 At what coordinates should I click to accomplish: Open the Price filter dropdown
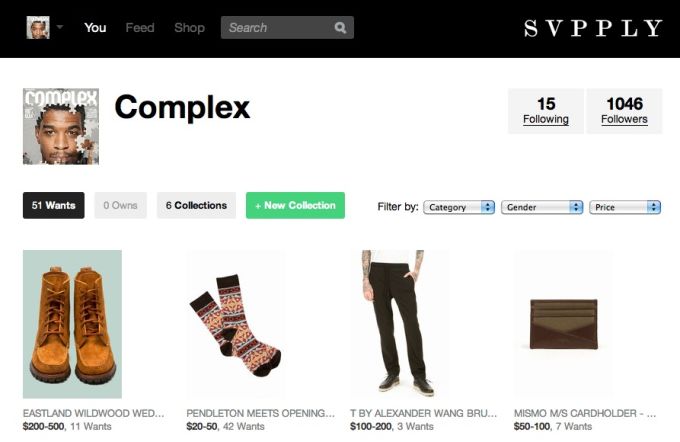(x=625, y=207)
